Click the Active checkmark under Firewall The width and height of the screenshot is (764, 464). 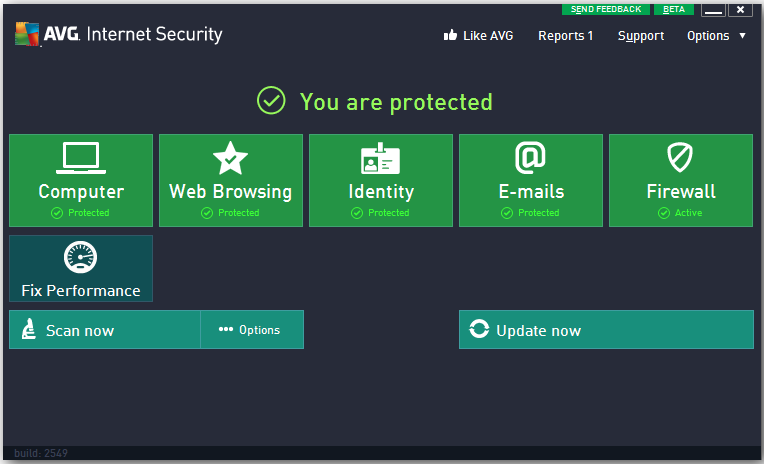[x=664, y=213]
